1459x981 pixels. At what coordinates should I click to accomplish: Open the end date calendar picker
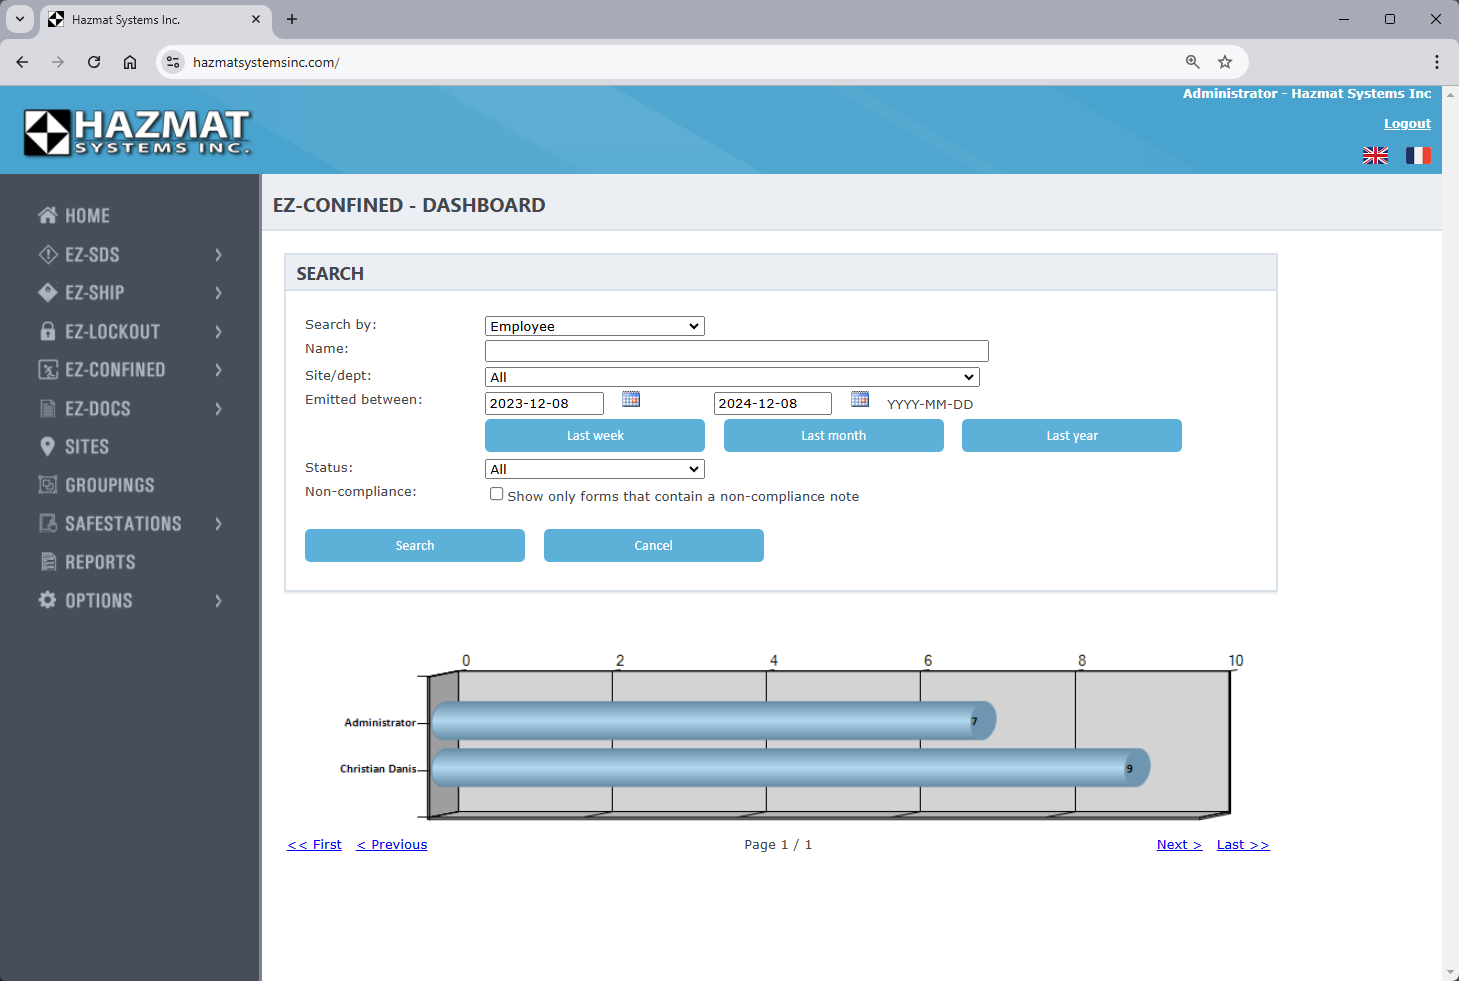coord(860,399)
